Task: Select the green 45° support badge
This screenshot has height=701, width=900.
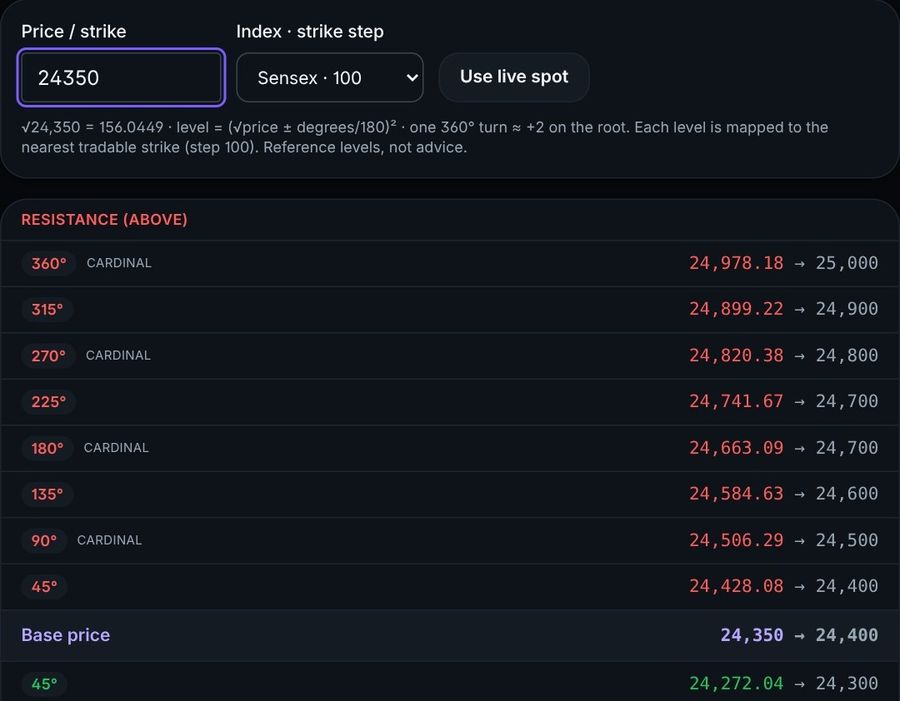Action: click(44, 684)
